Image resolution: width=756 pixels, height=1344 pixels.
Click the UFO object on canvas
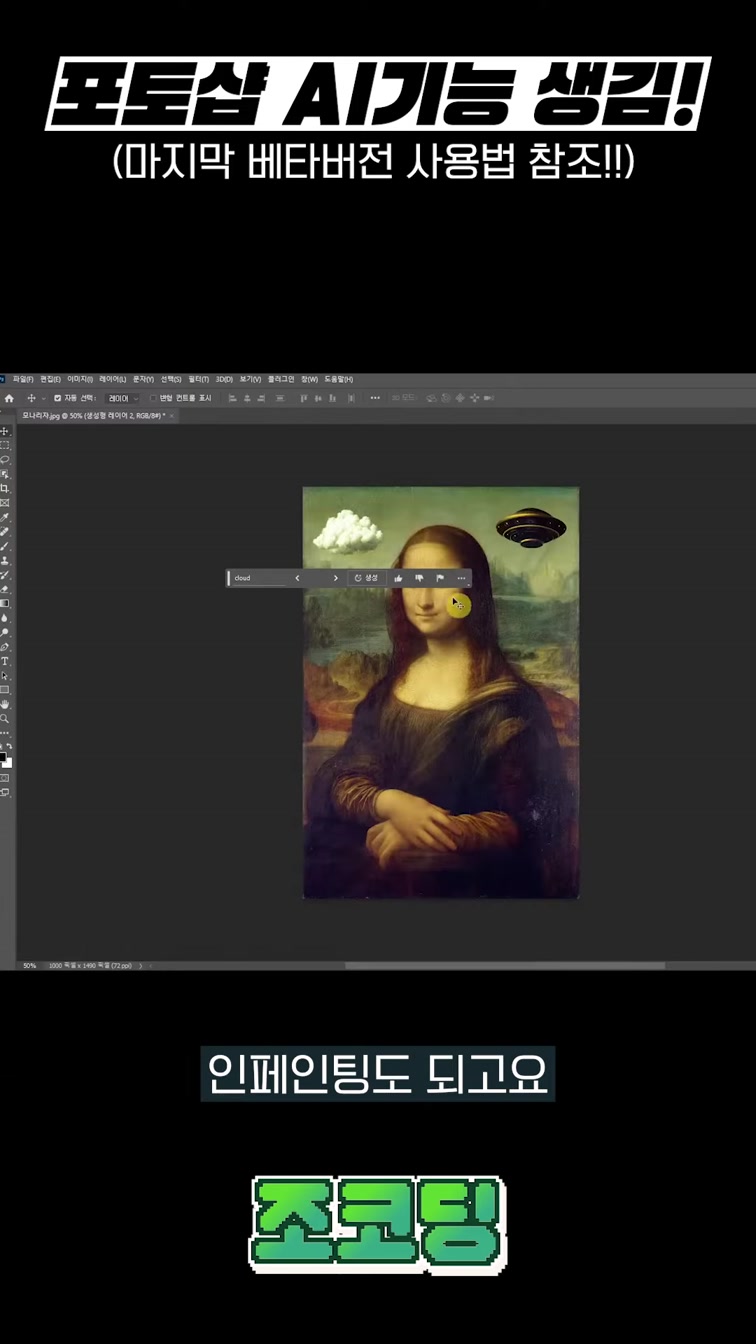(531, 527)
